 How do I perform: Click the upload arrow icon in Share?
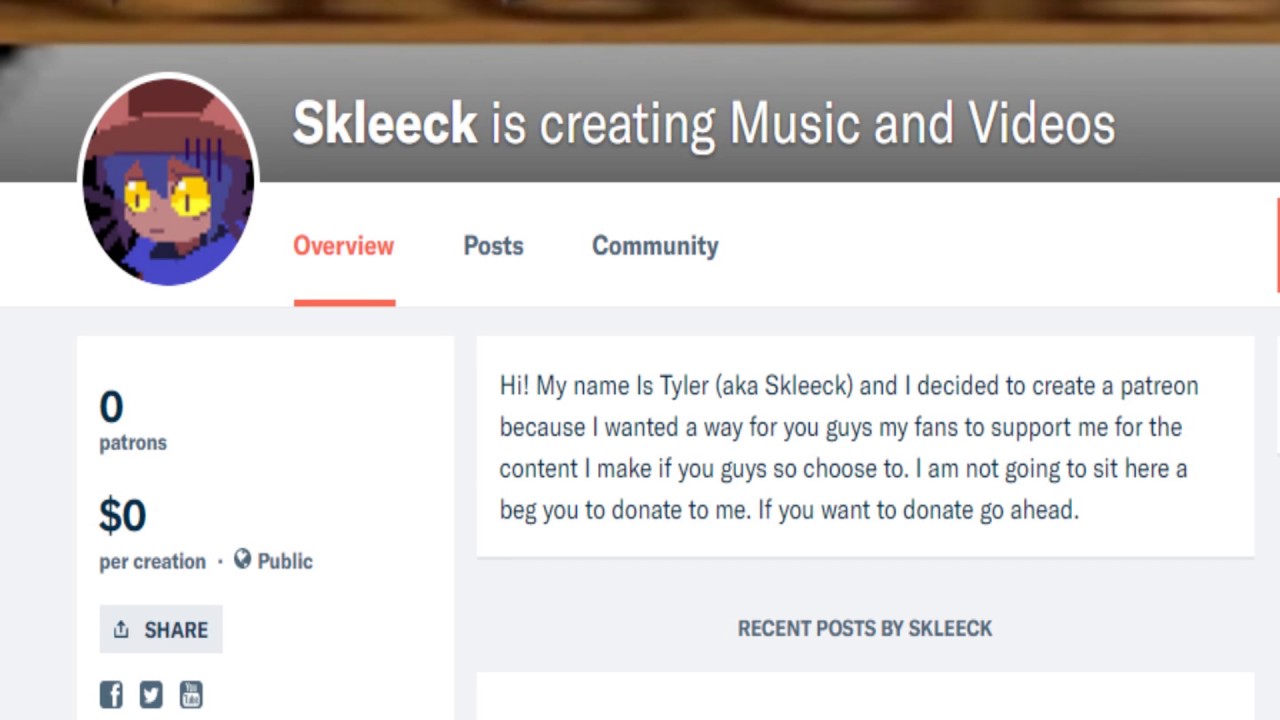[121, 629]
